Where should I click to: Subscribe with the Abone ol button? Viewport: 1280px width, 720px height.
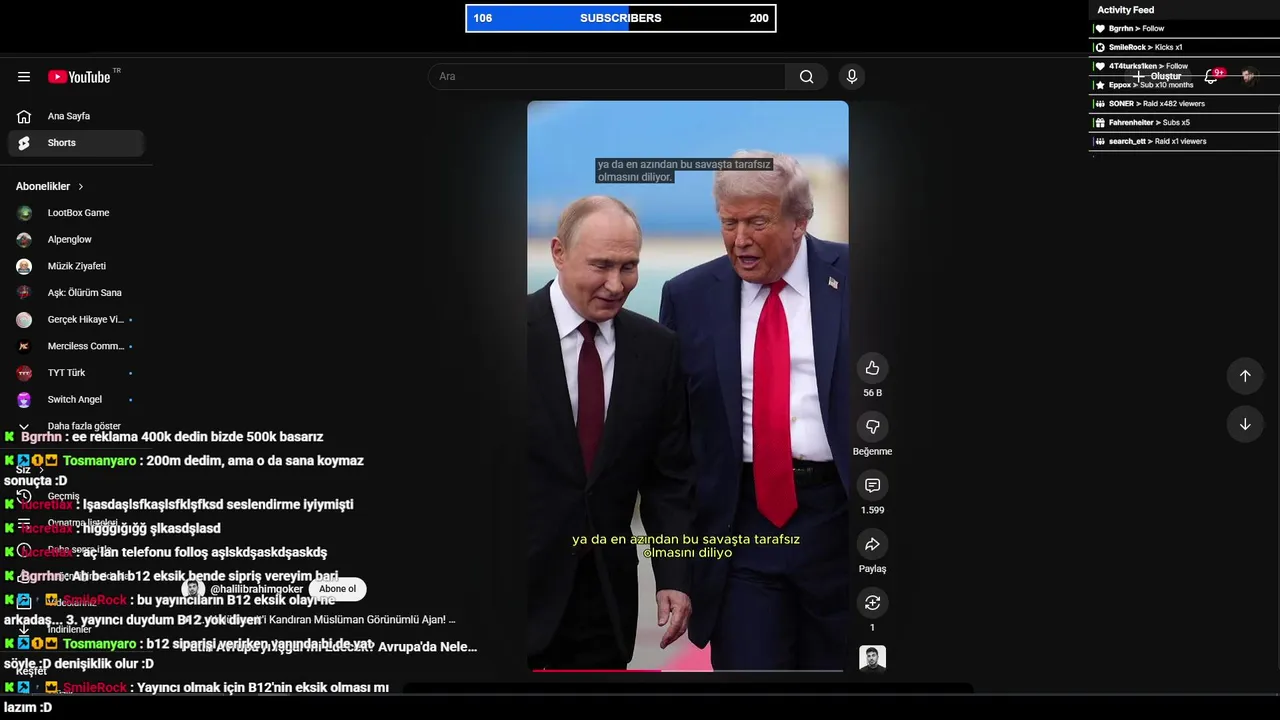(337, 589)
